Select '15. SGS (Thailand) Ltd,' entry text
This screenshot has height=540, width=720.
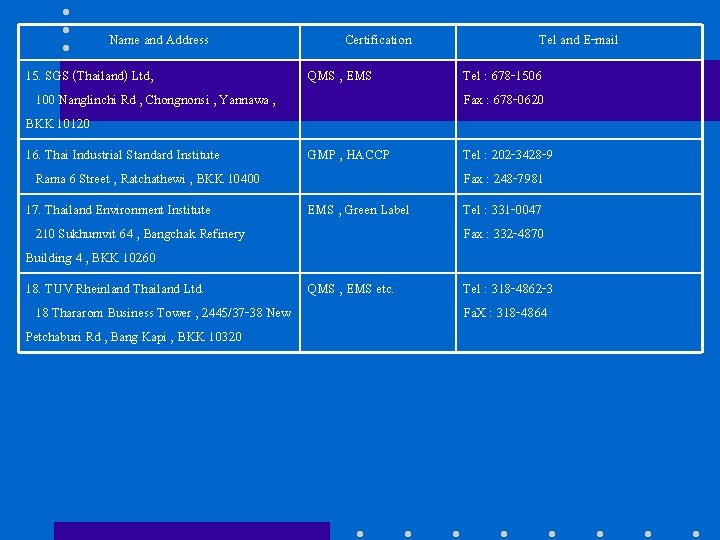click(90, 76)
